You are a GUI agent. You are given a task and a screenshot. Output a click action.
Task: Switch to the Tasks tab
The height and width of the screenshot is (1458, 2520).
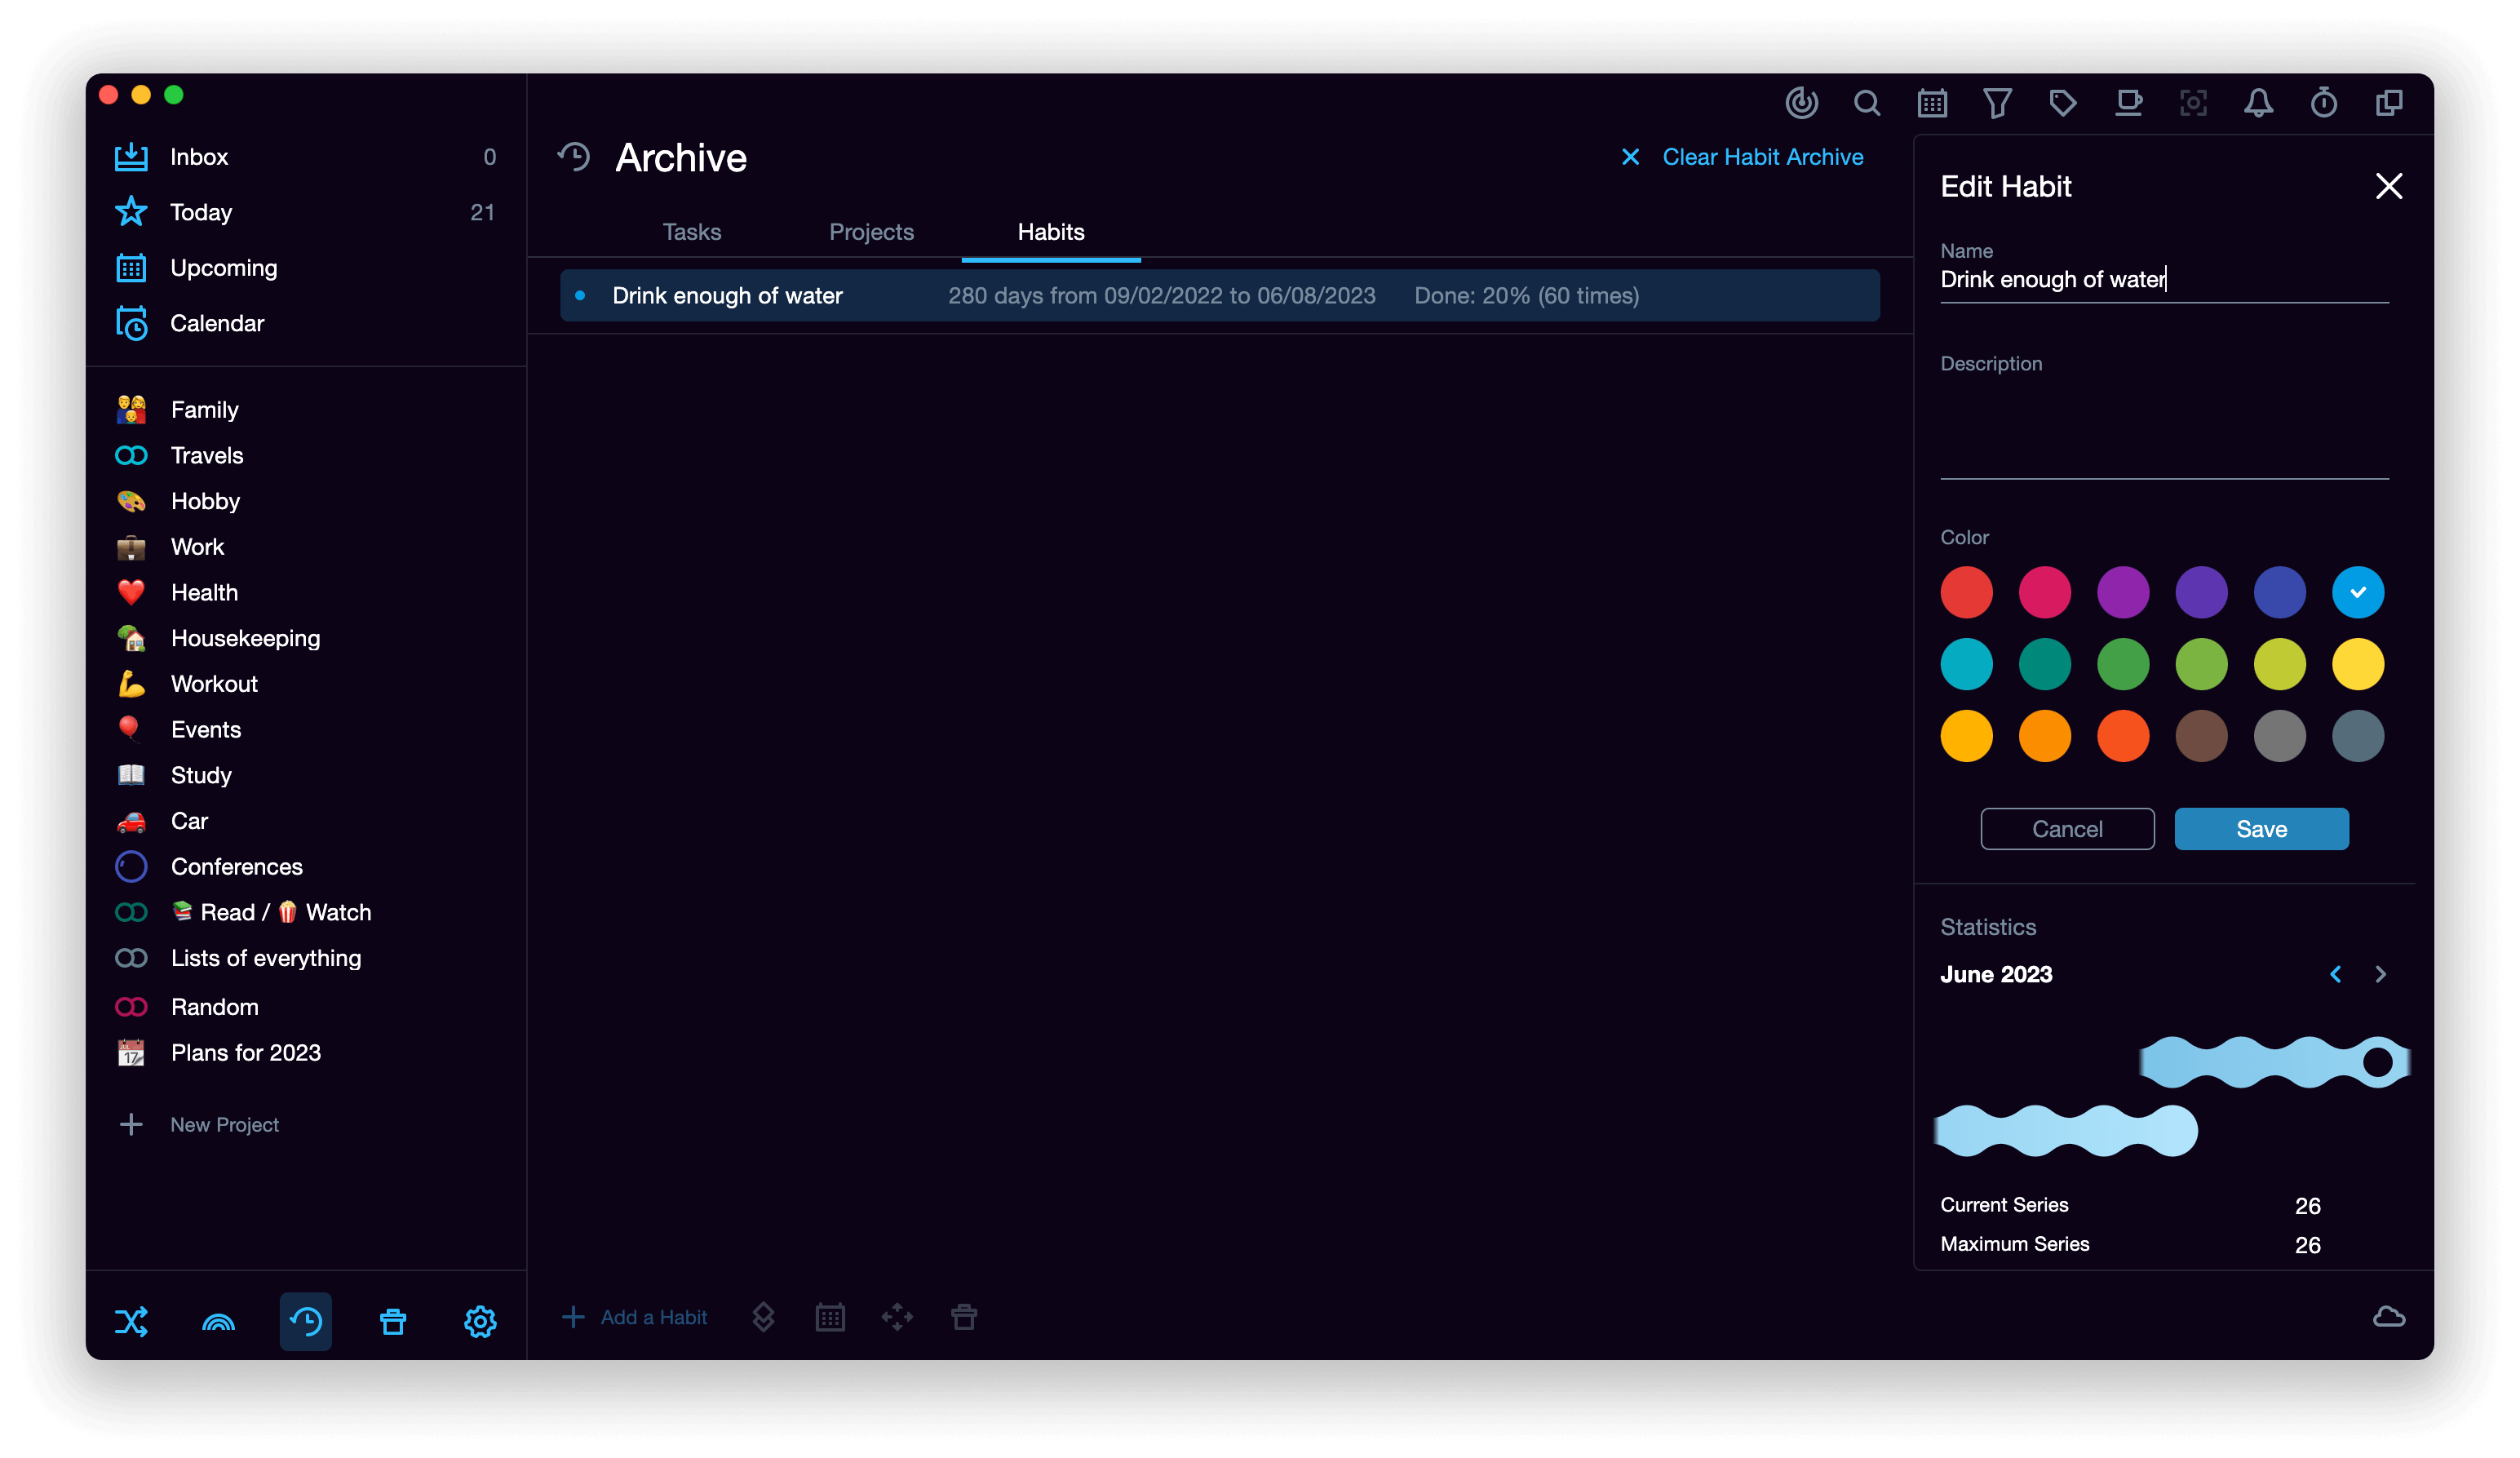(x=692, y=232)
